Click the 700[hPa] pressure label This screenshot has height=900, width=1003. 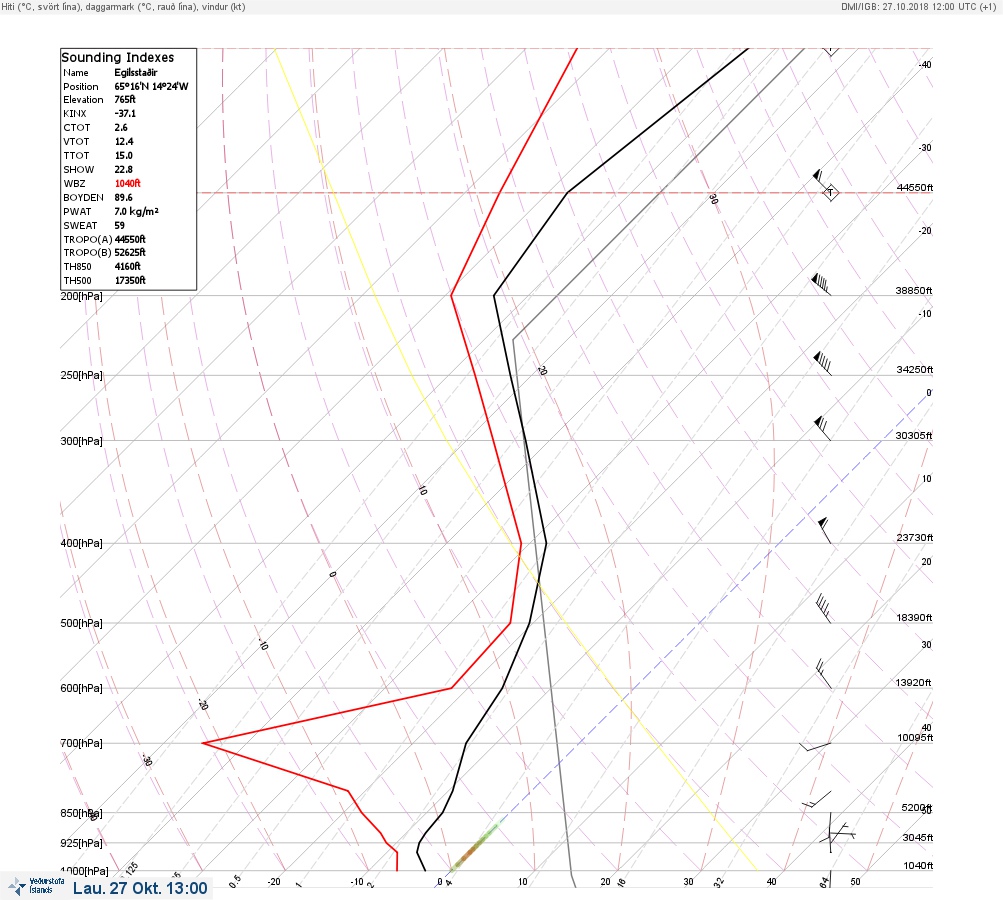81,743
